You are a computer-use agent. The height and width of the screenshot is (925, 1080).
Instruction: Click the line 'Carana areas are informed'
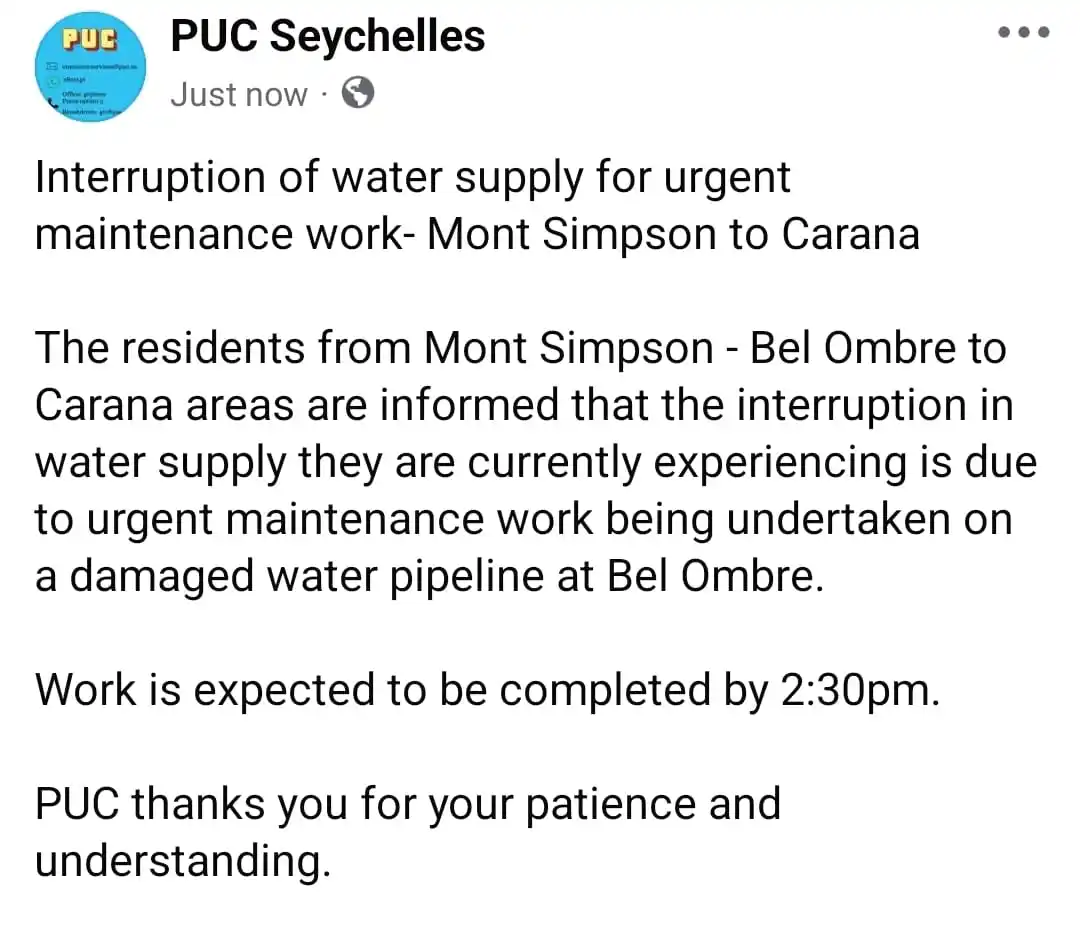[x=524, y=405]
